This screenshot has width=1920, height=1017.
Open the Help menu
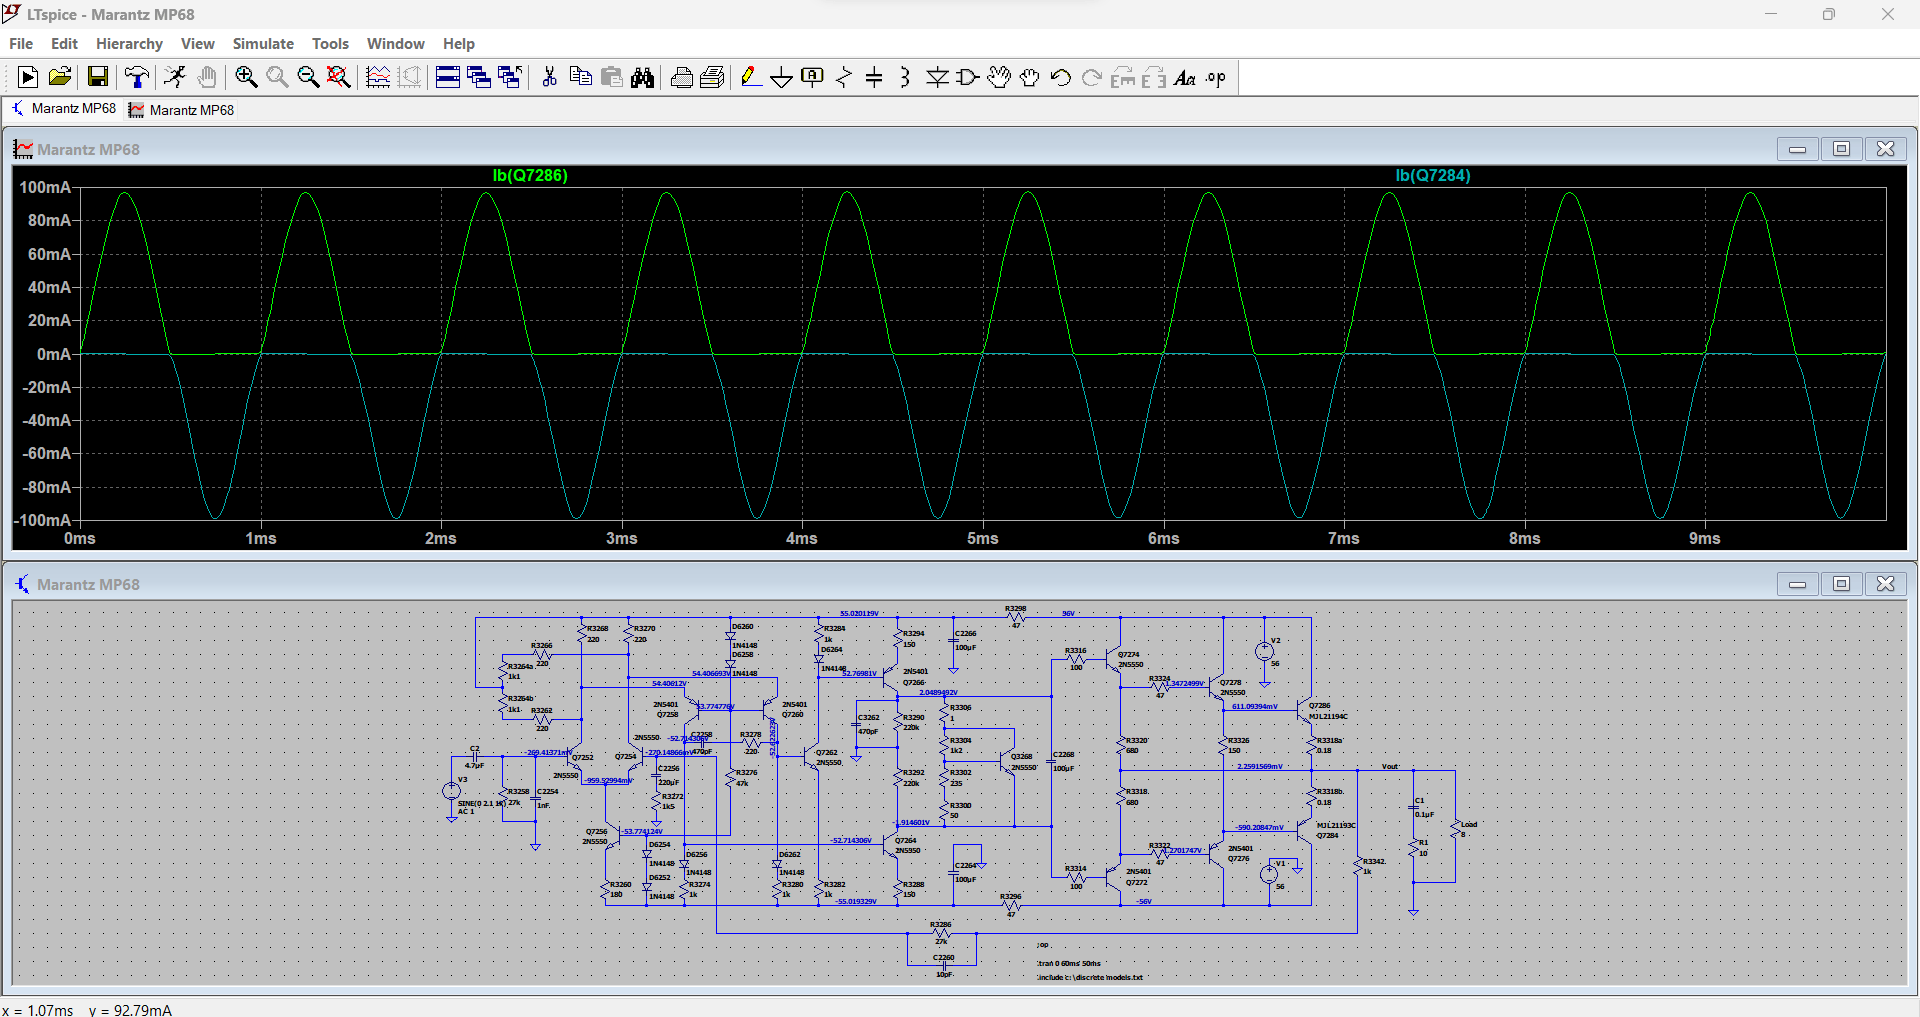coord(459,44)
